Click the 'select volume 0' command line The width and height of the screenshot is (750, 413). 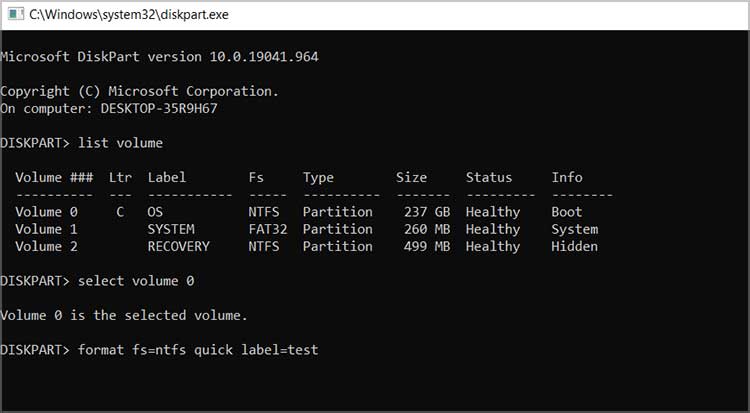tap(136, 280)
